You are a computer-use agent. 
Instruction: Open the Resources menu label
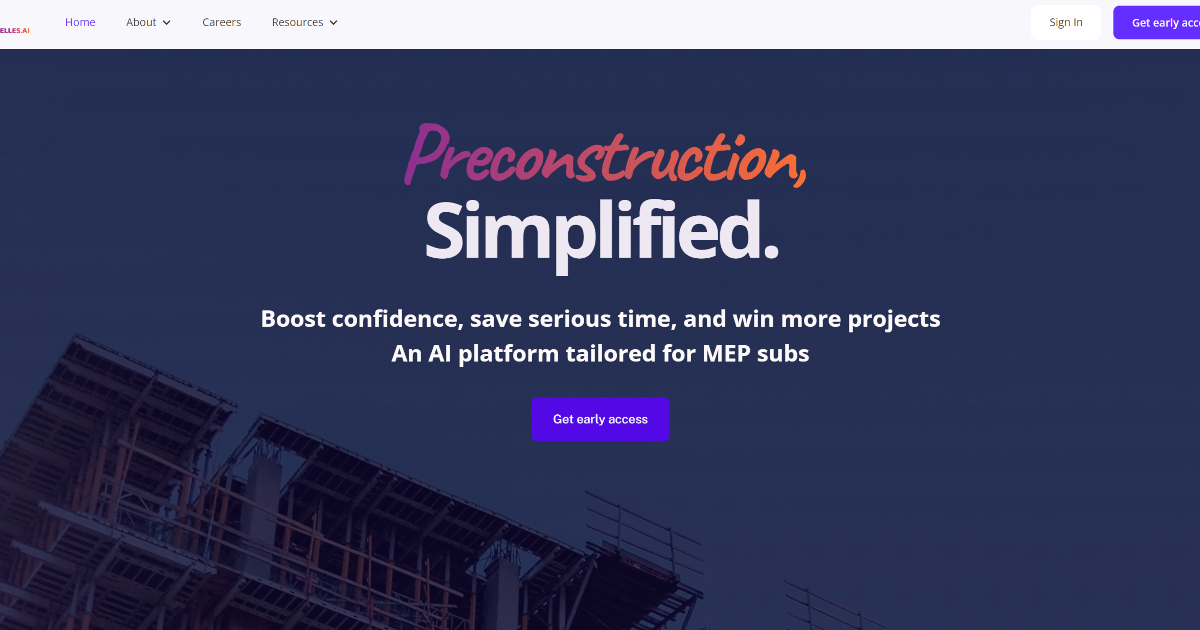[x=297, y=22]
